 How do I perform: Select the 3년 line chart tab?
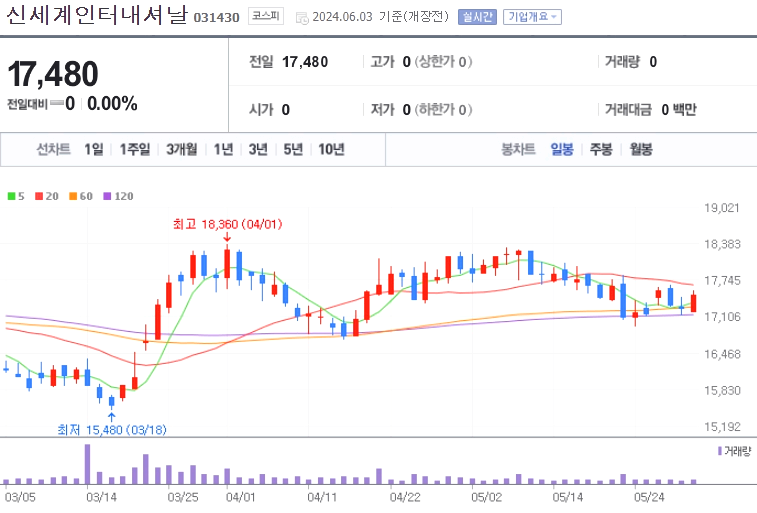(x=258, y=150)
